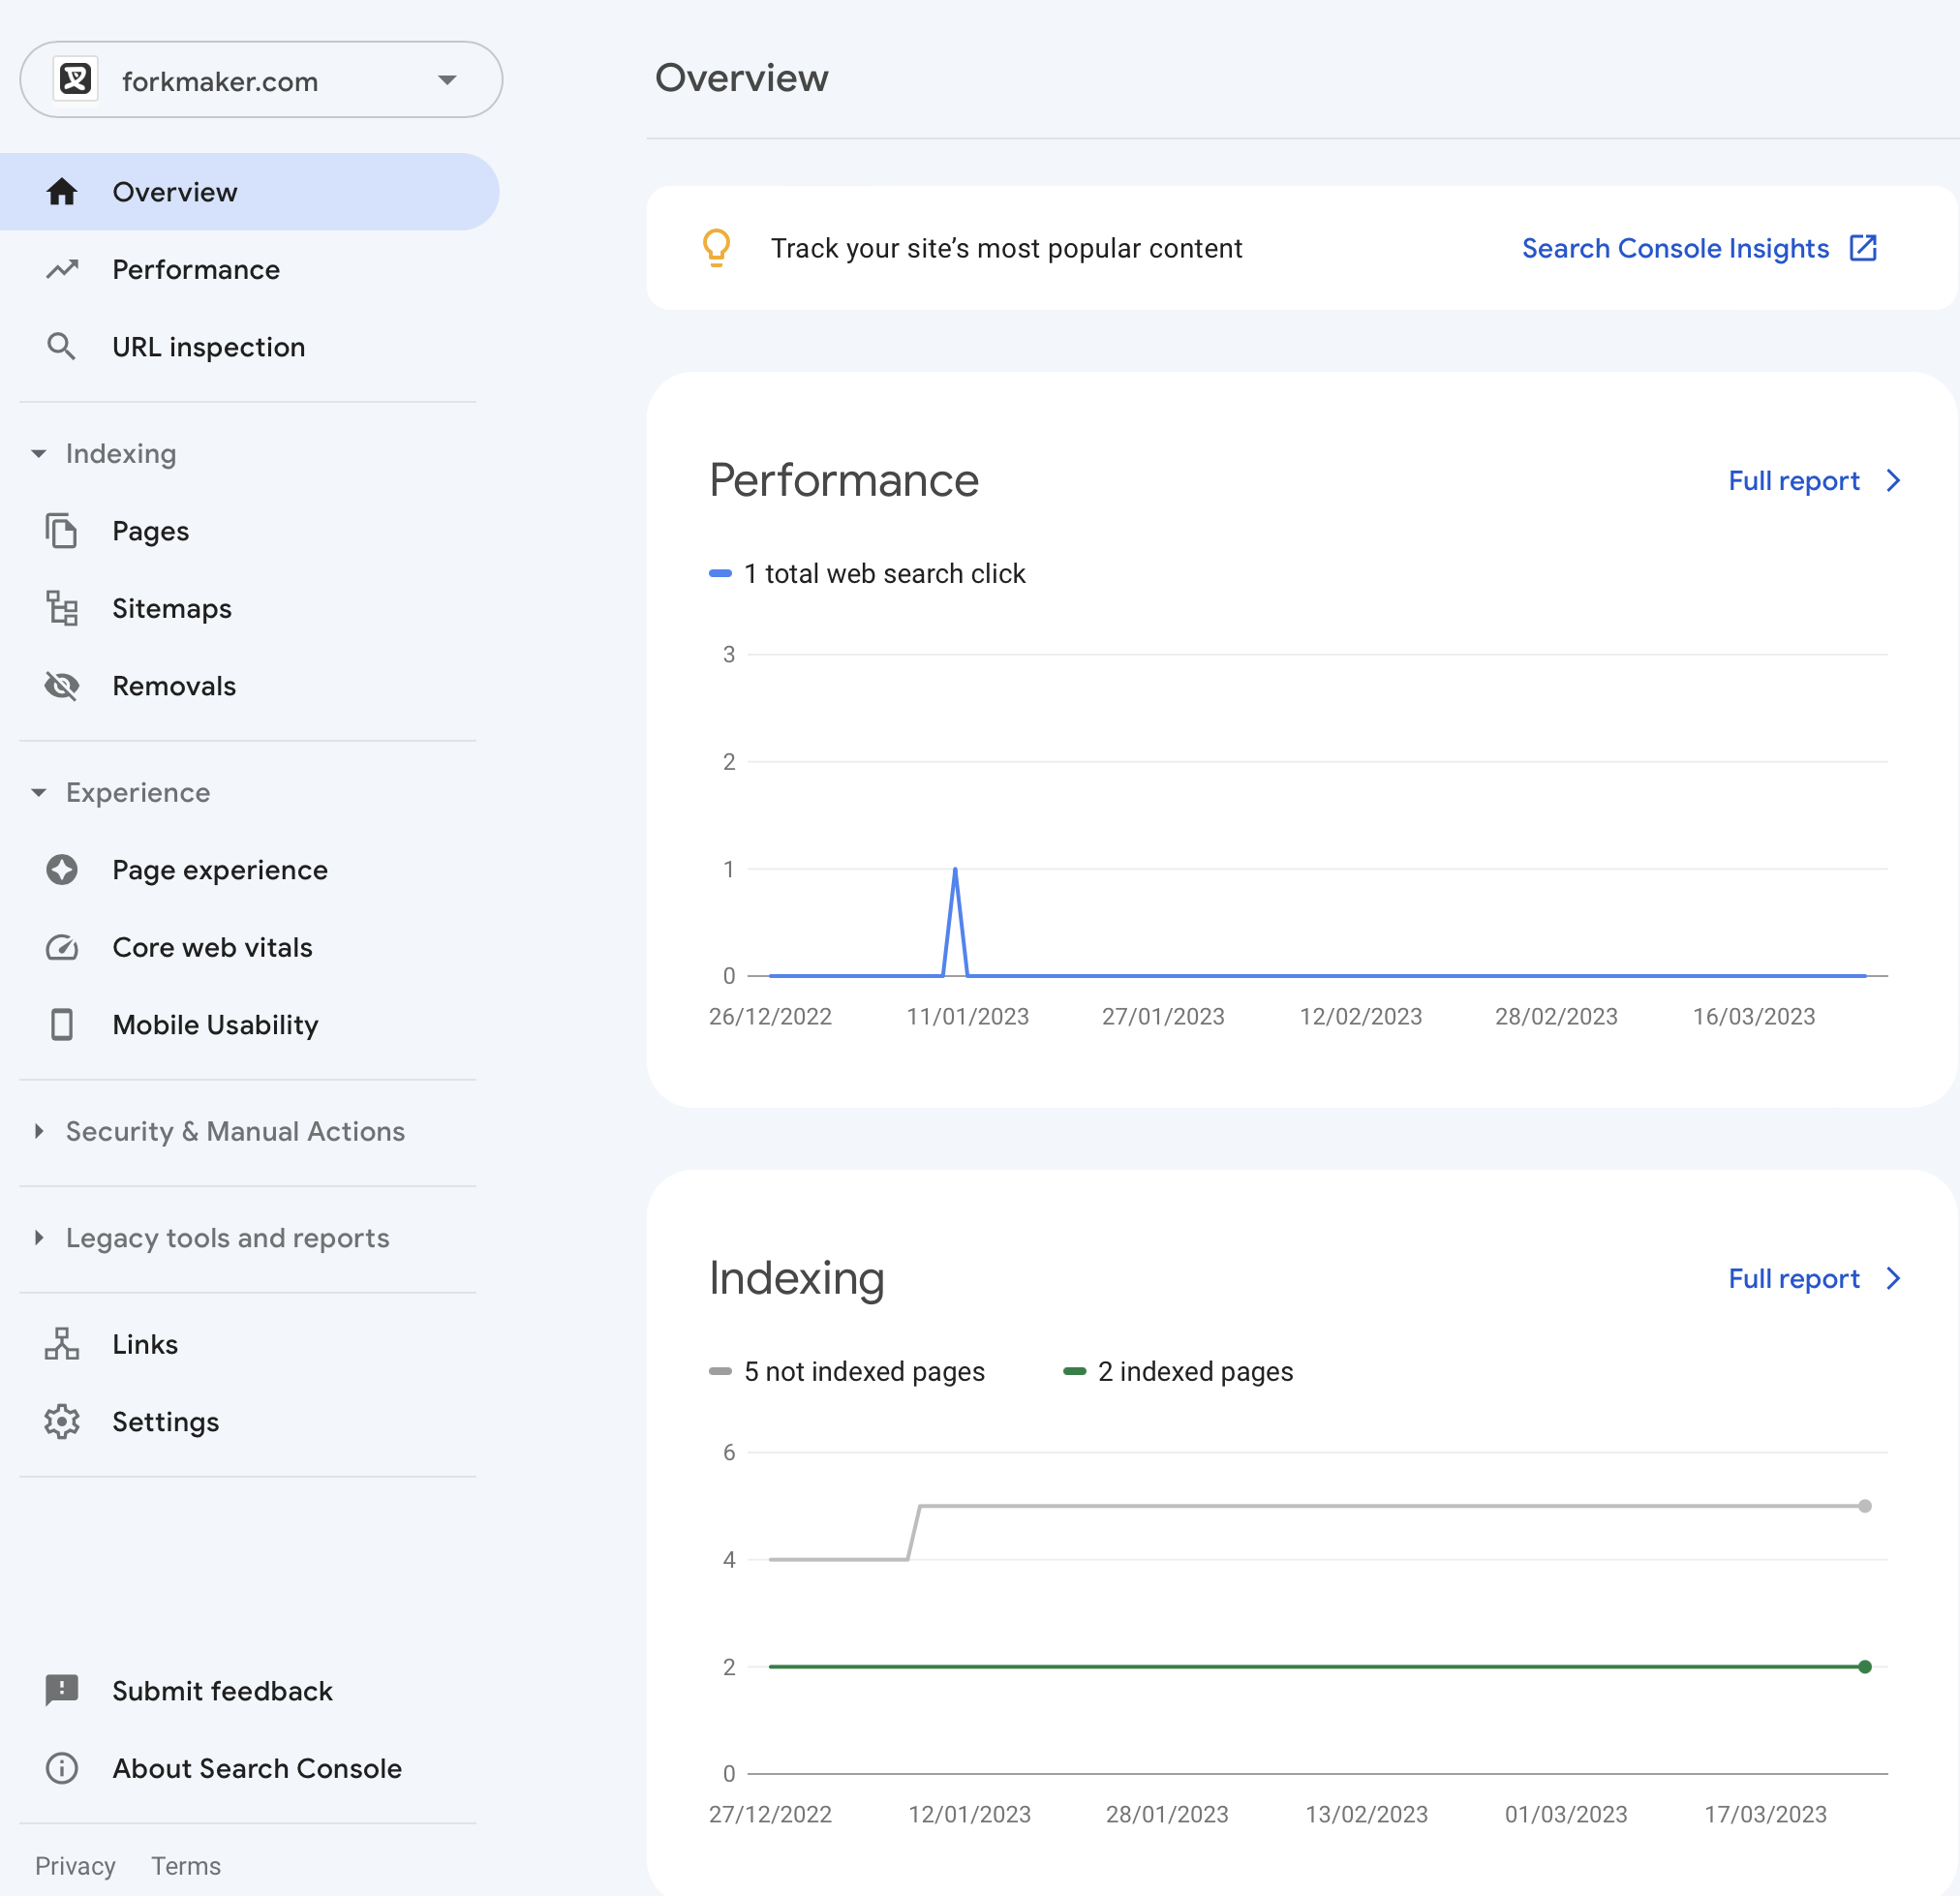Click the chevron next to Indexing Full report
This screenshot has width=1960, height=1896.
[x=1893, y=1279]
